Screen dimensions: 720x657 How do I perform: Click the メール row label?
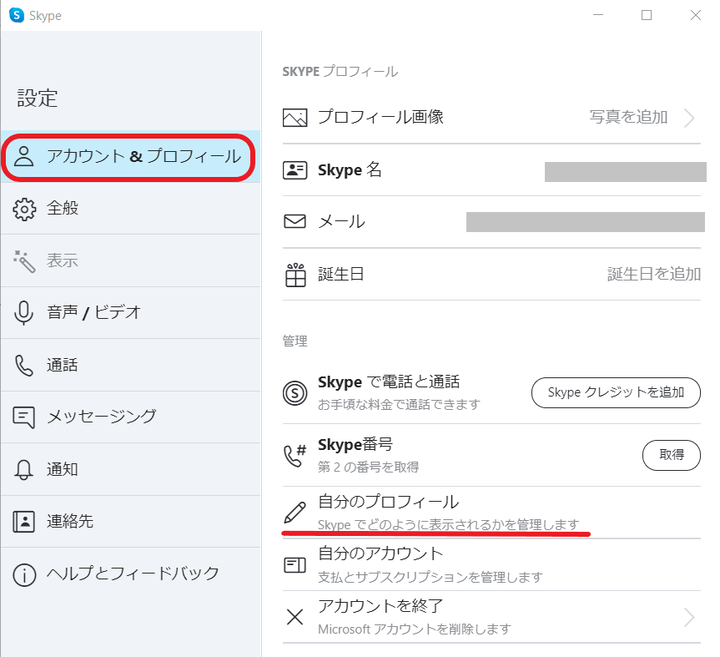tap(342, 222)
